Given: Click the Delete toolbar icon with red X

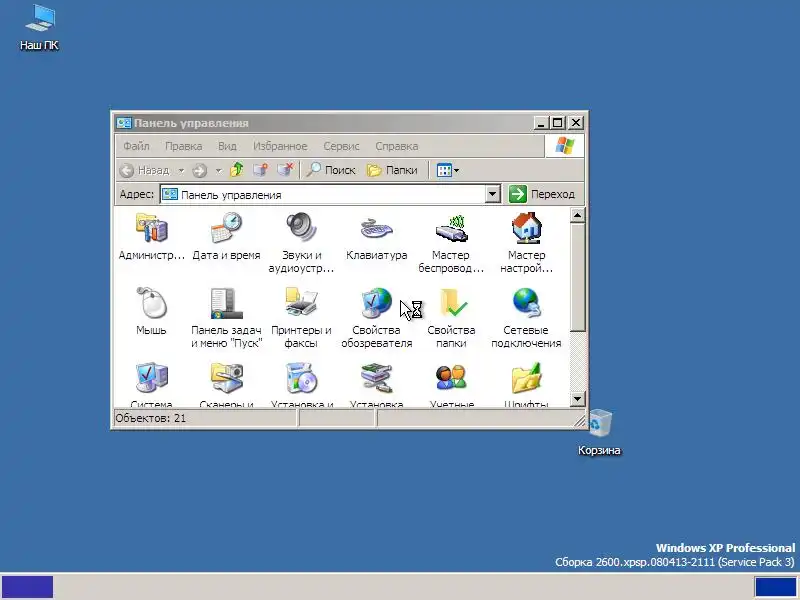Looking at the screenshot, I should click(285, 169).
